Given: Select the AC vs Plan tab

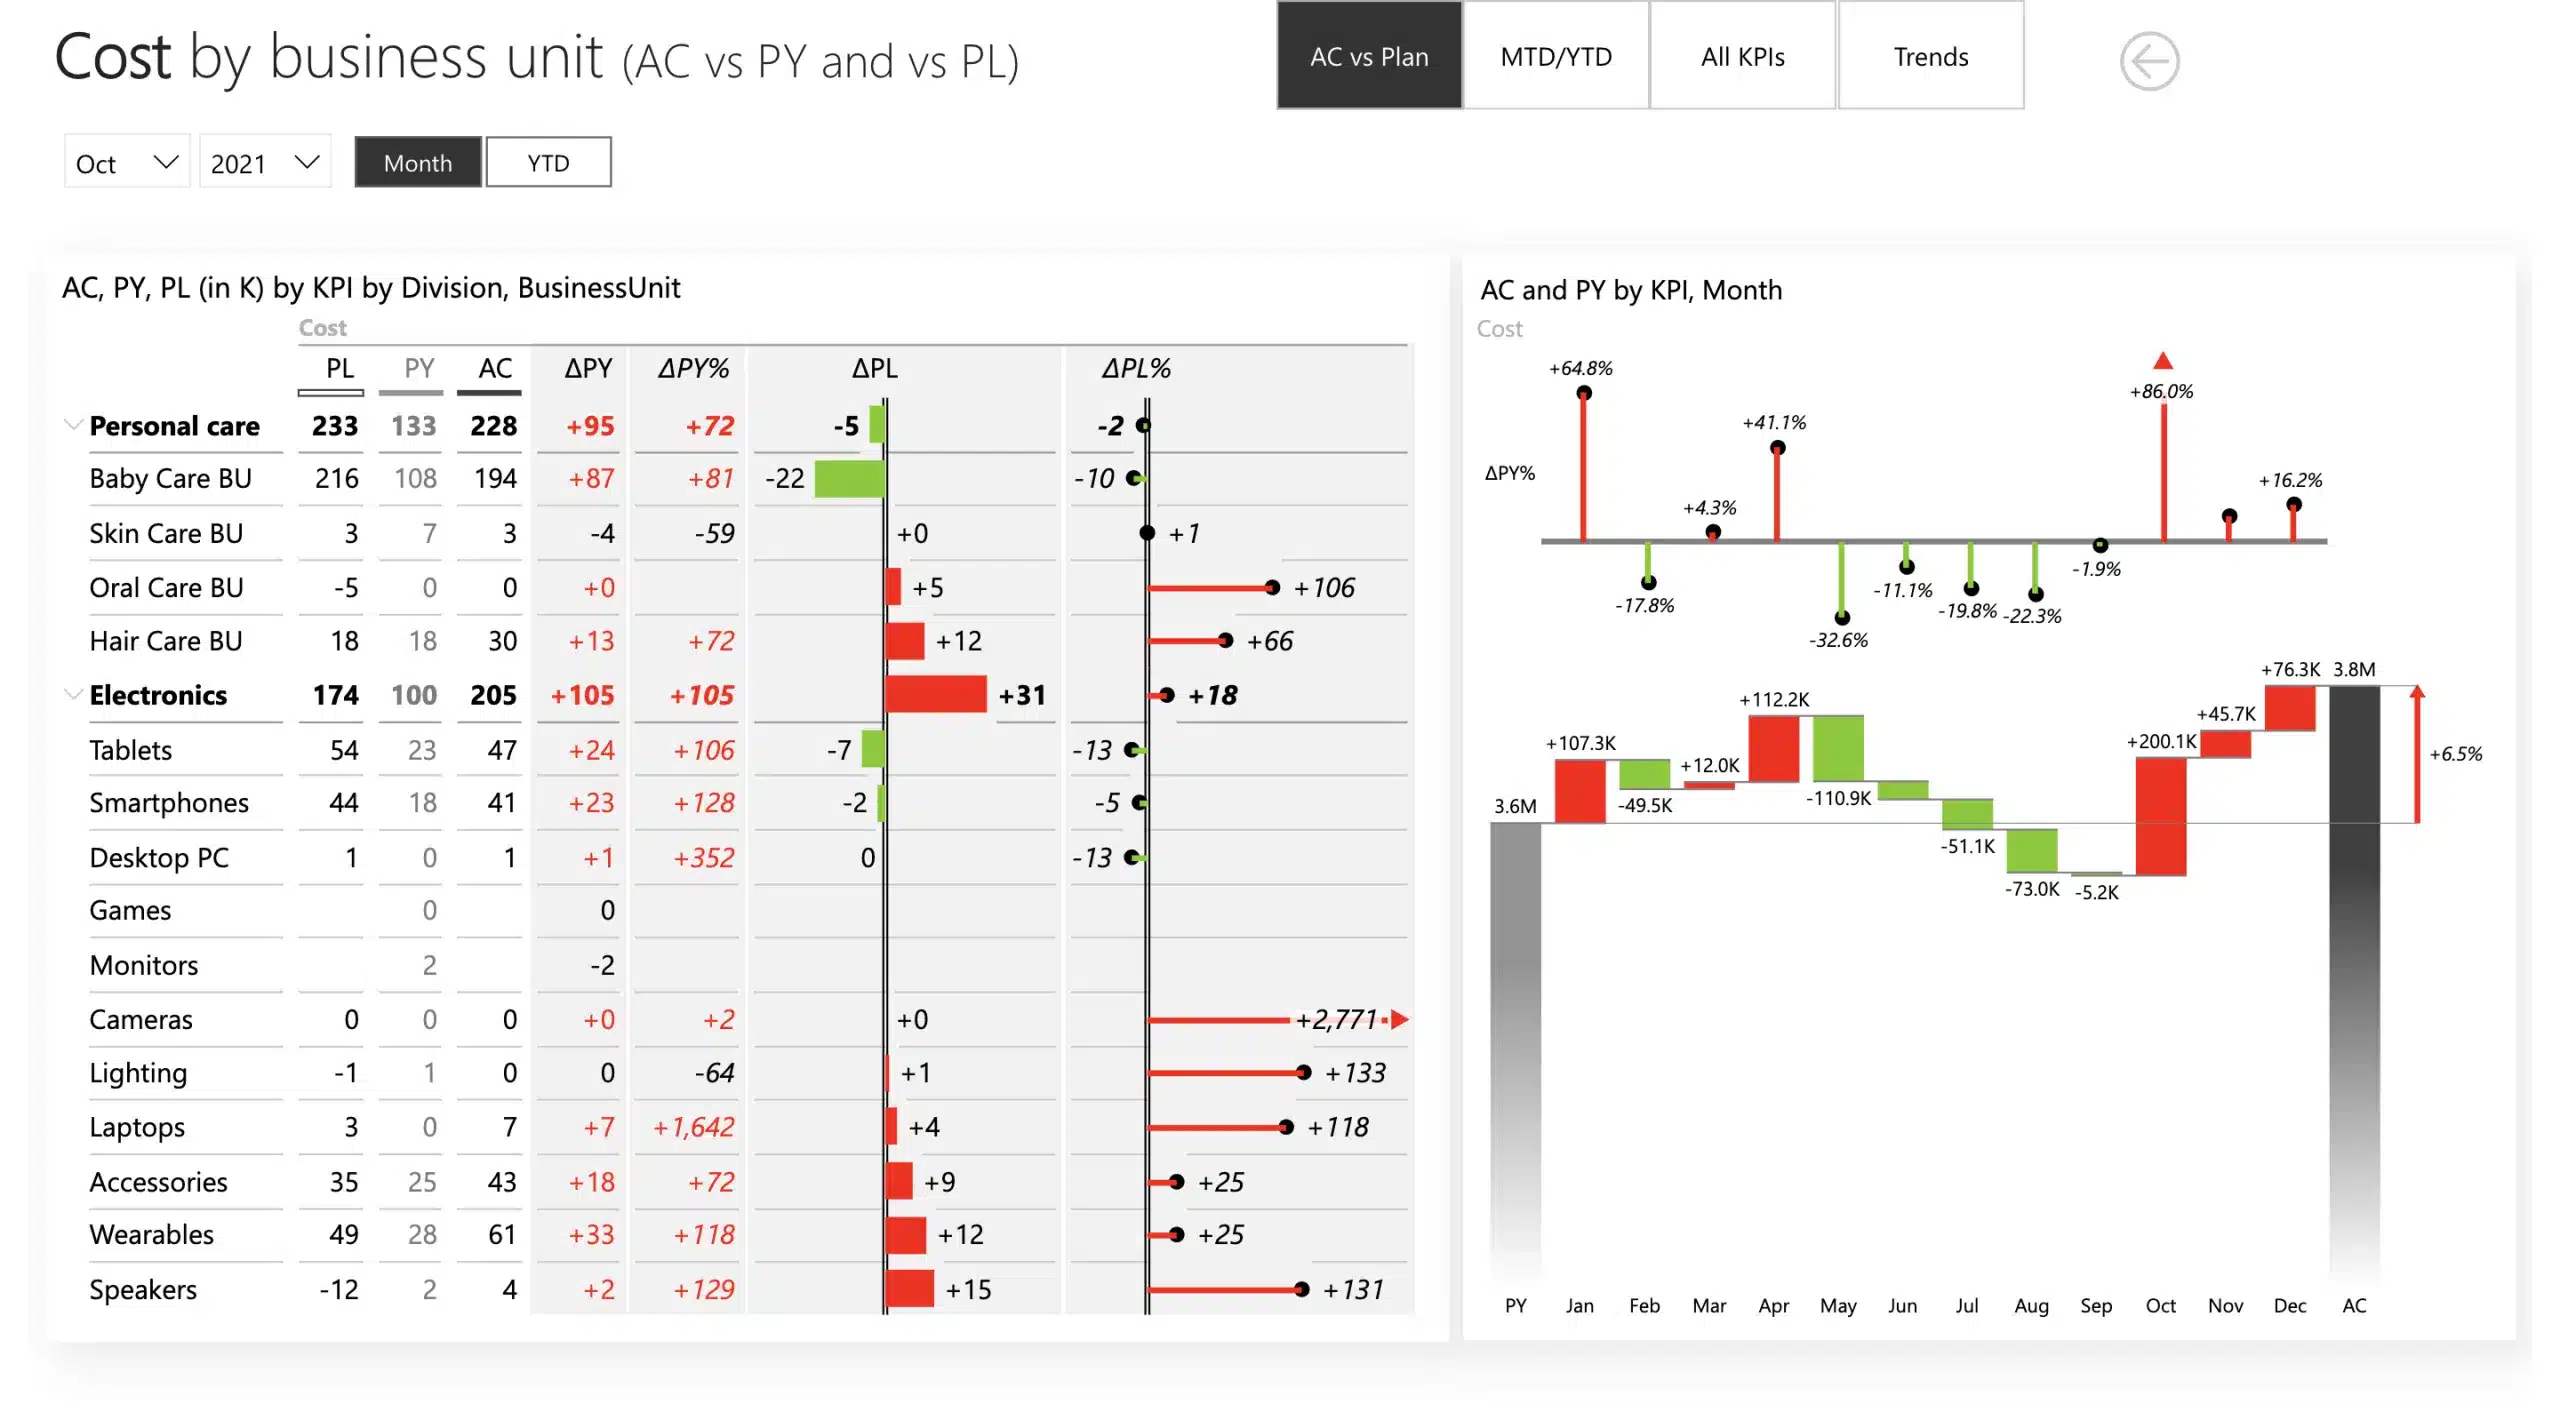Looking at the screenshot, I should pyautogui.click(x=1368, y=56).
